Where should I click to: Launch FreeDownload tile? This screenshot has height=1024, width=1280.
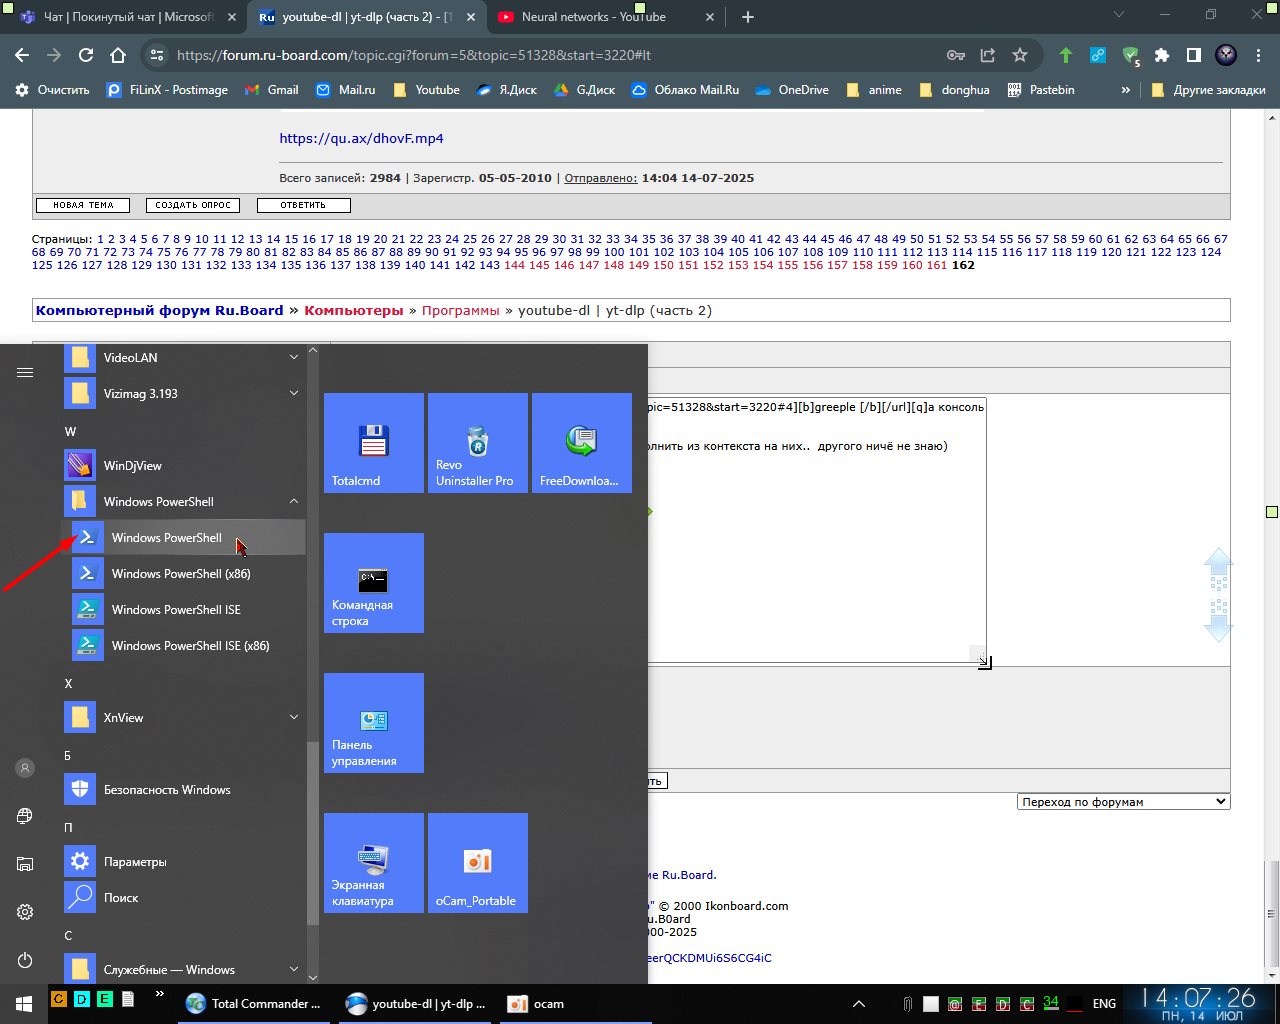(582, 443)
